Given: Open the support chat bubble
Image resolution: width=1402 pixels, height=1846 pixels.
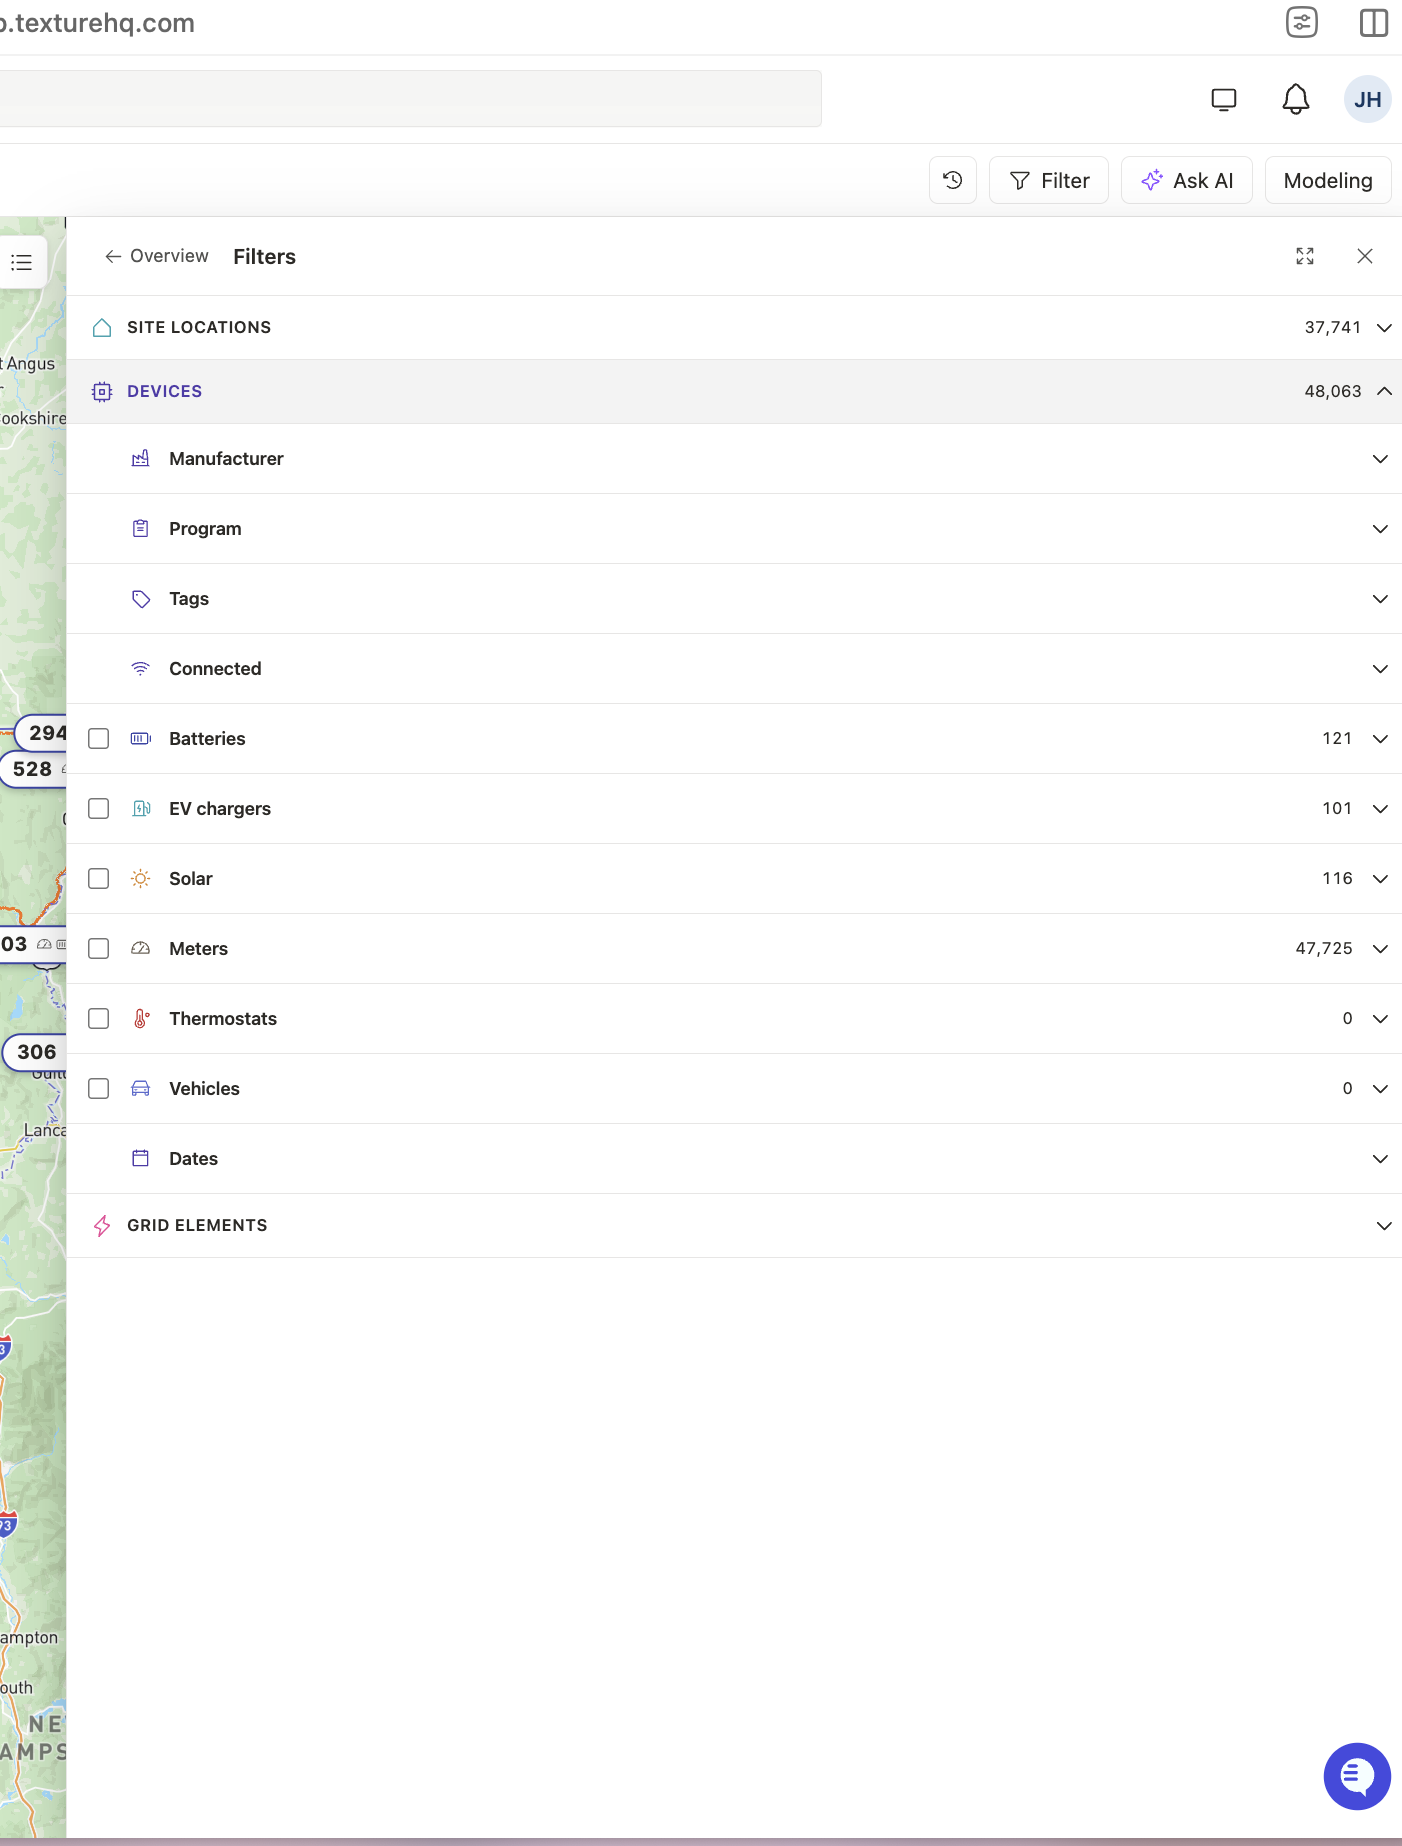Looking at the screenshot, I should pos(1356,1776).
